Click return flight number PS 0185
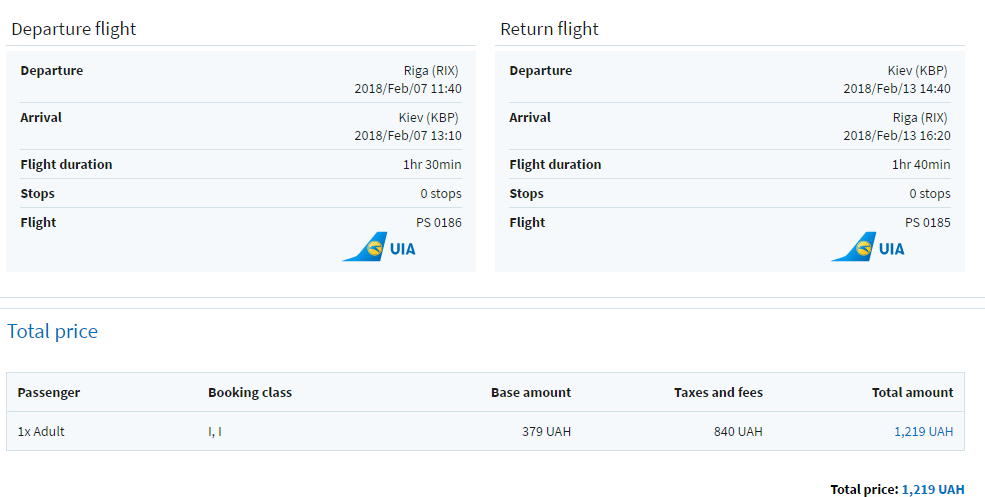The height and width of the screenshot is (497, 985). (x=928, y=222)
